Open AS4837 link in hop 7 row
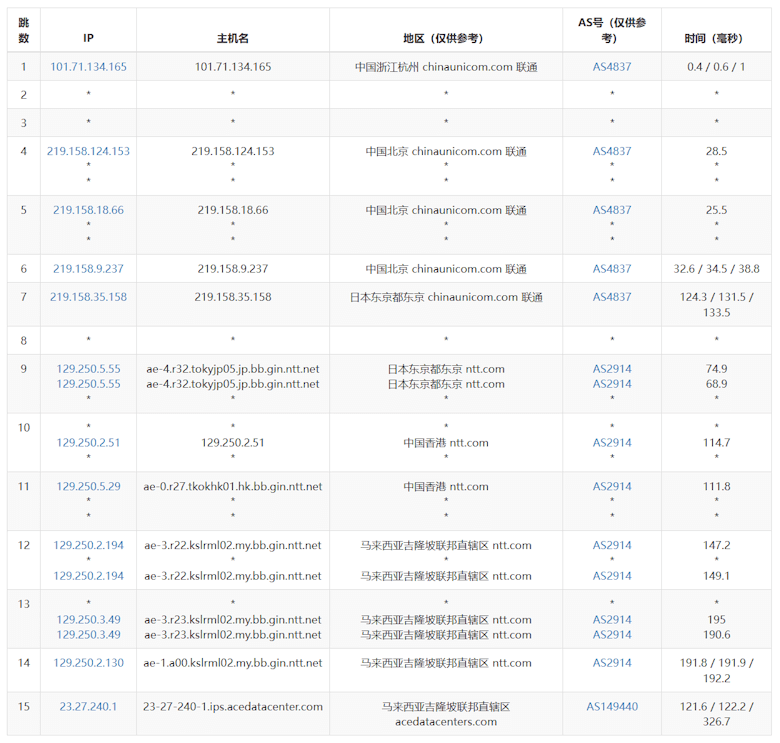Screen dimensions: 780x743 (x=612, y=297)
